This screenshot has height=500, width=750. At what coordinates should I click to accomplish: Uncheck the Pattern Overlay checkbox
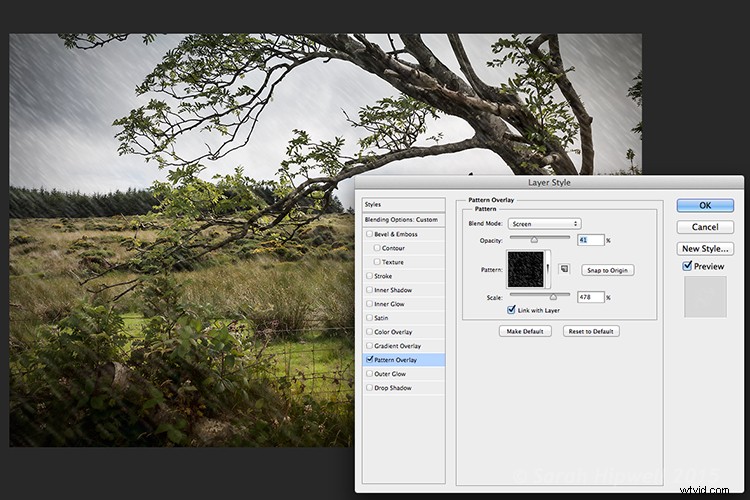pyautogui.click(x=369, y=359)
